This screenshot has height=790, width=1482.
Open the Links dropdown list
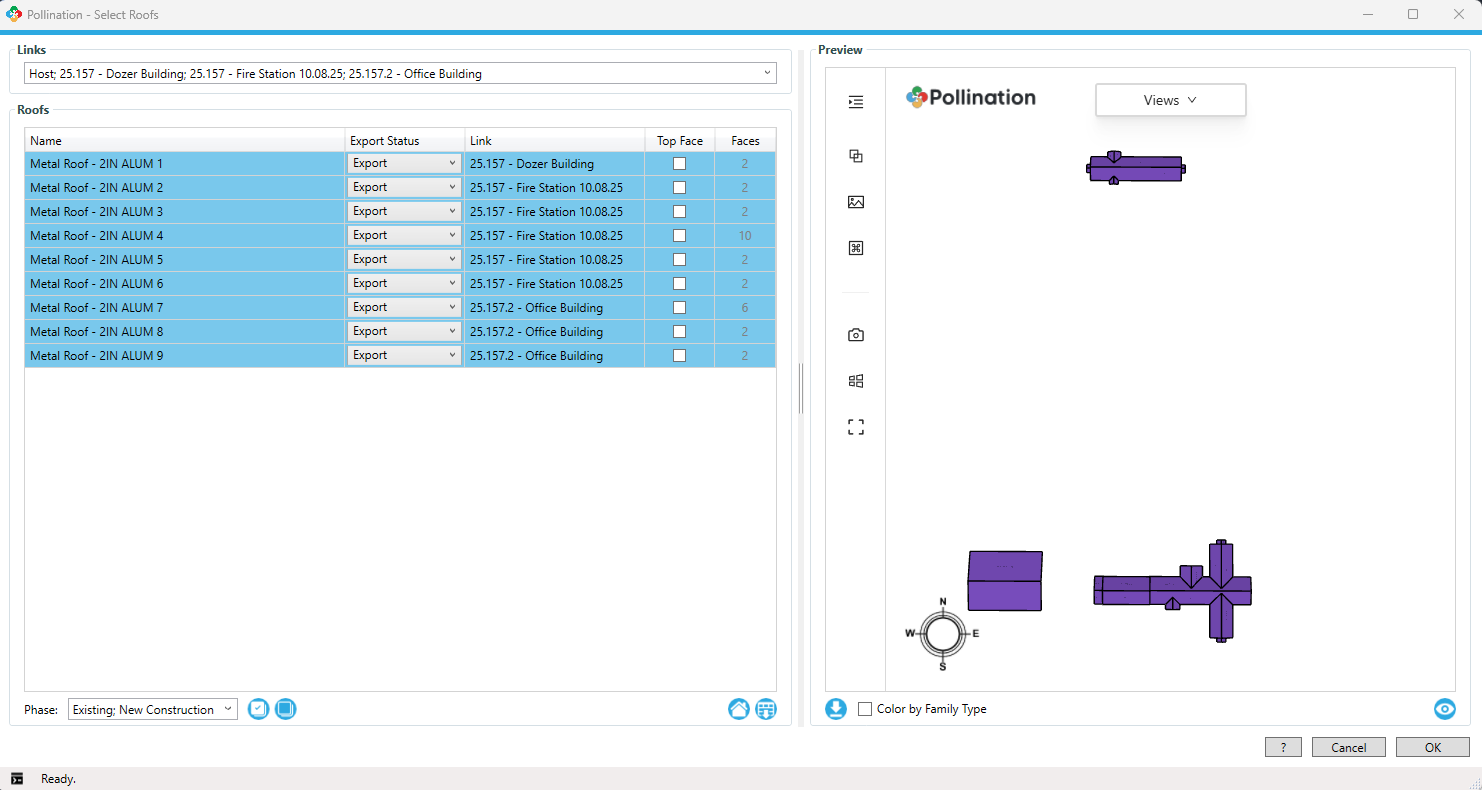(x=767, y=73)
